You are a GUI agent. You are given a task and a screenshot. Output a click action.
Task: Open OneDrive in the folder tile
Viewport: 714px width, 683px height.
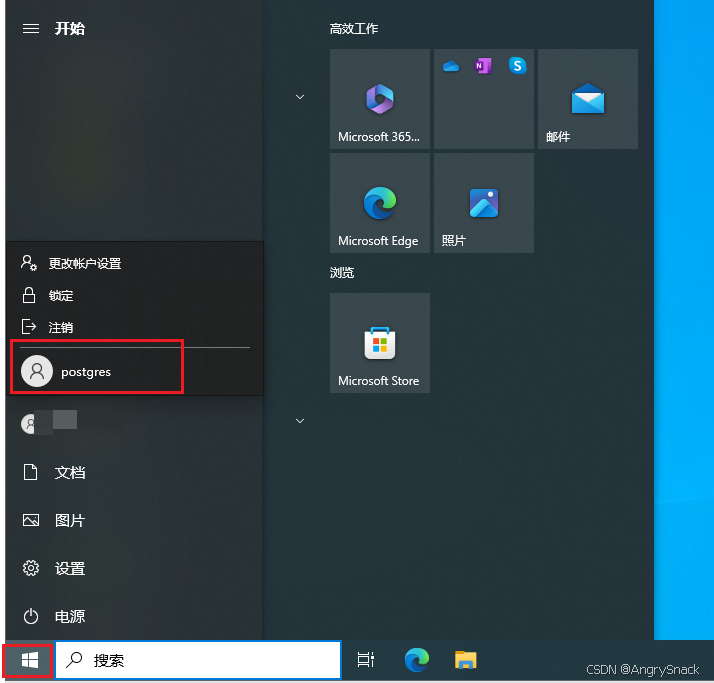pyautogui.click(x=451, y=66)
